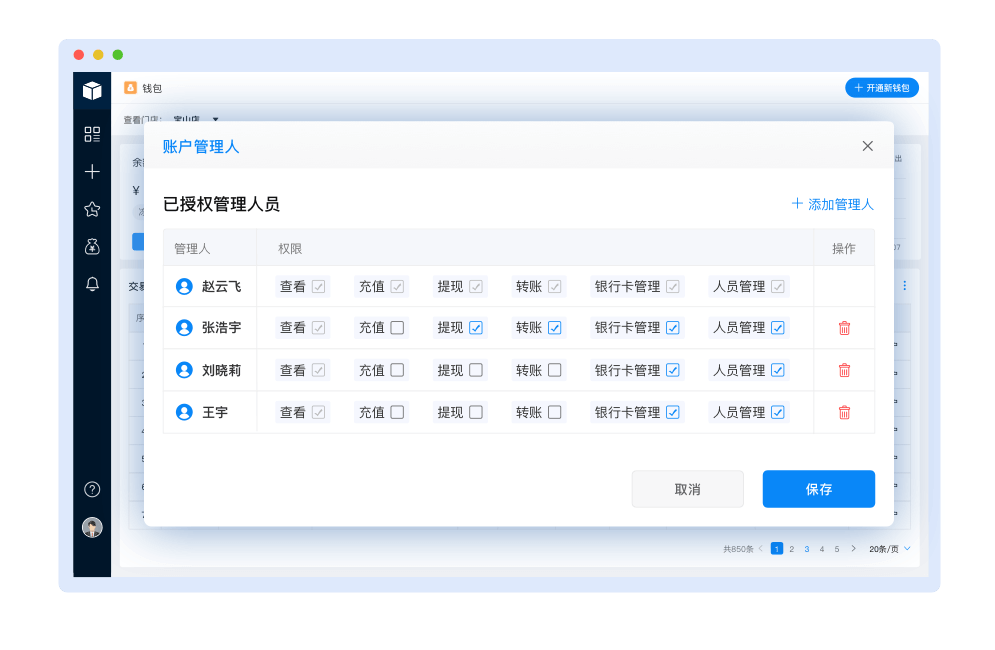Click the cube logo in the sidebar

click(92, 91)
